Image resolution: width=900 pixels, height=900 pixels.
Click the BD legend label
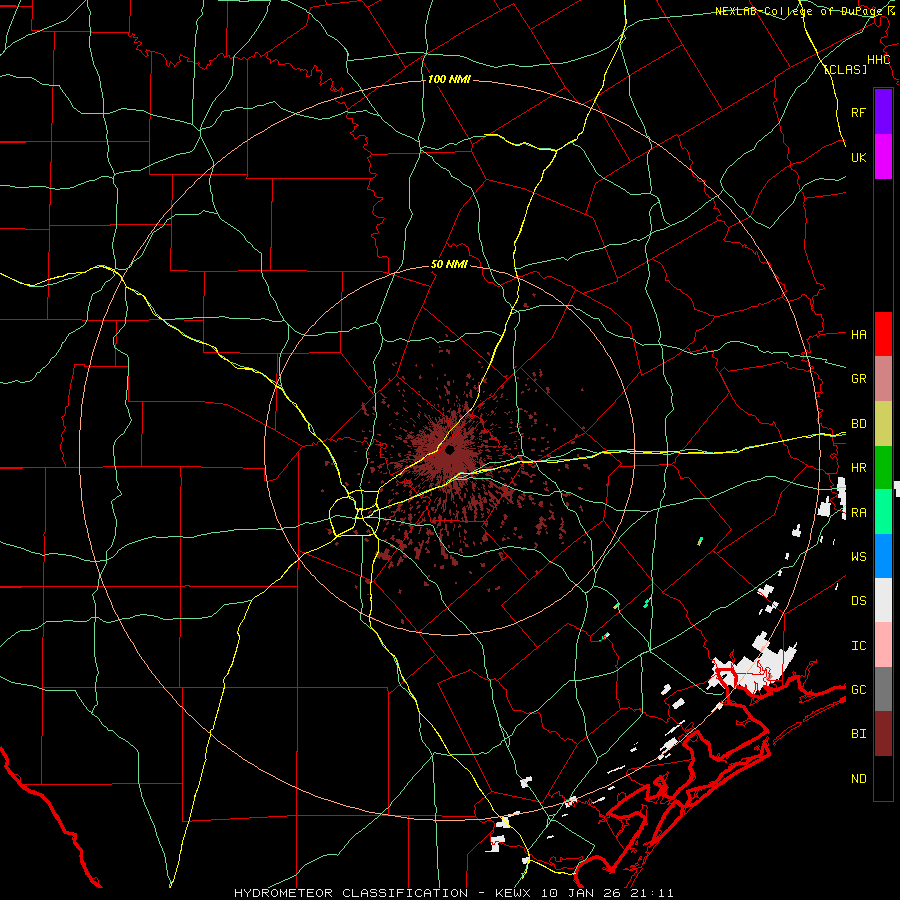pos(859,424)
